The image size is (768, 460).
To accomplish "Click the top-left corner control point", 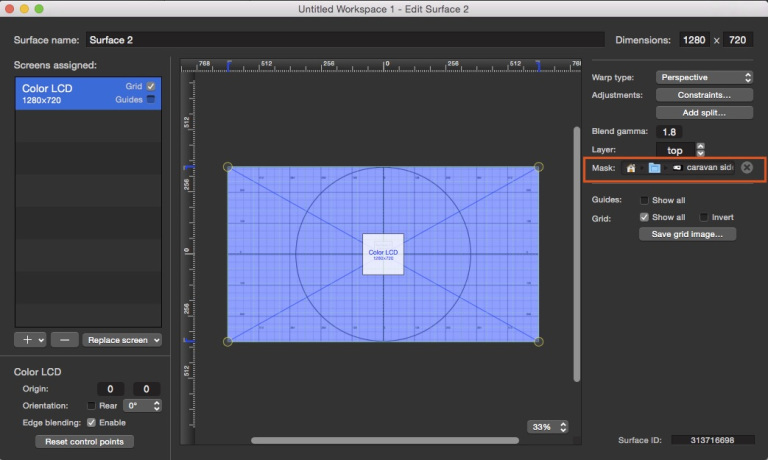I will [x=228, y=167].
